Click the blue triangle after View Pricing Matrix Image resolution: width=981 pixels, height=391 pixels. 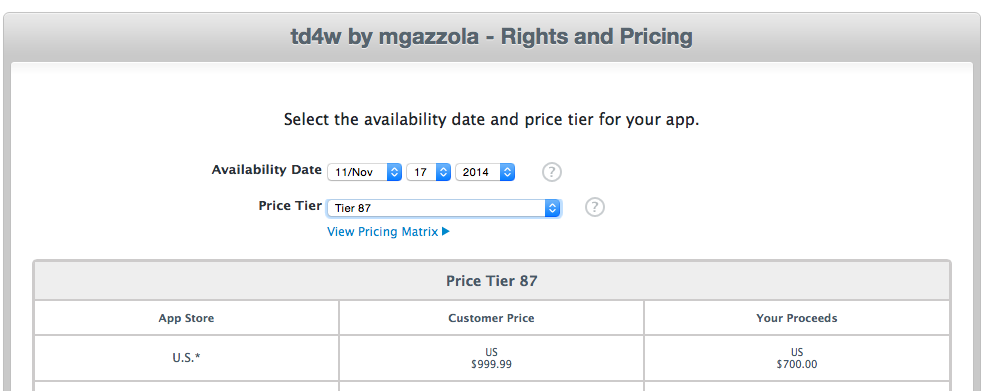click(x=445, y=231)
